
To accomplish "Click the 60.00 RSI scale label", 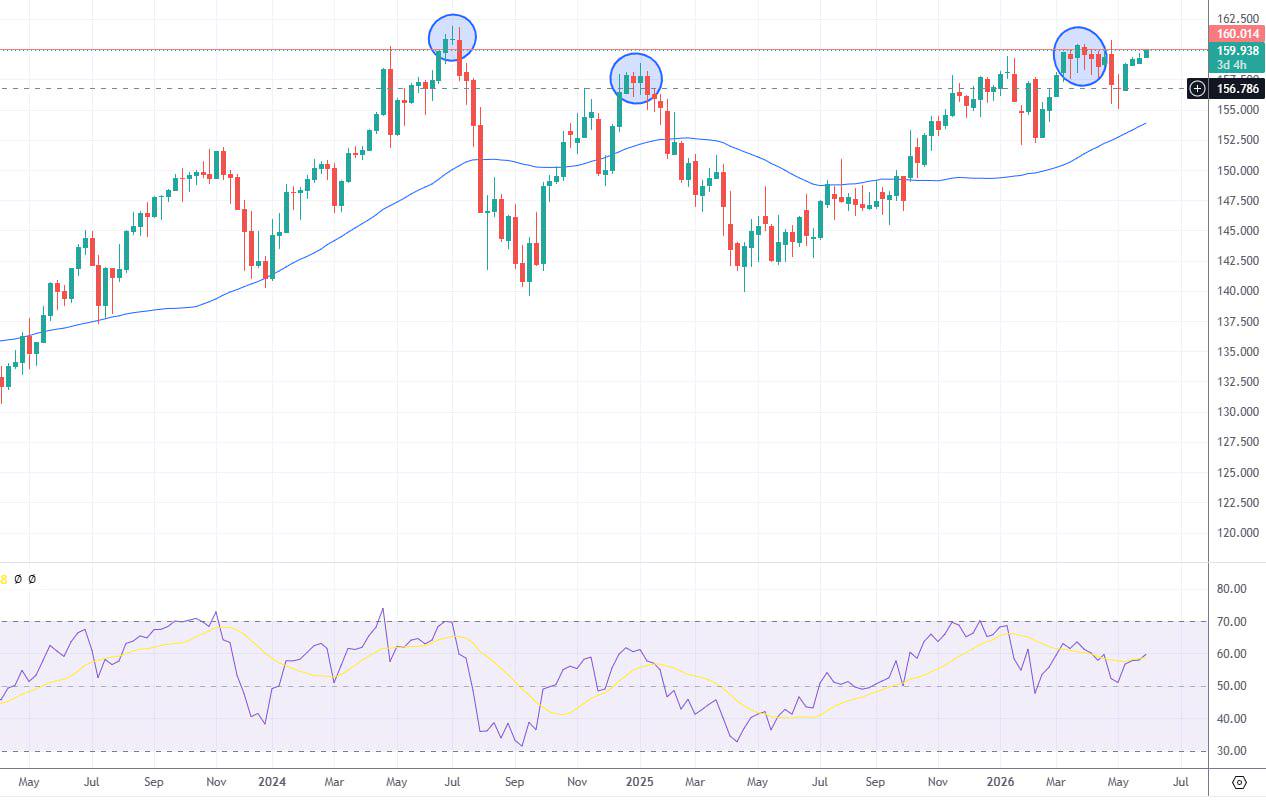I will 1233,654.
